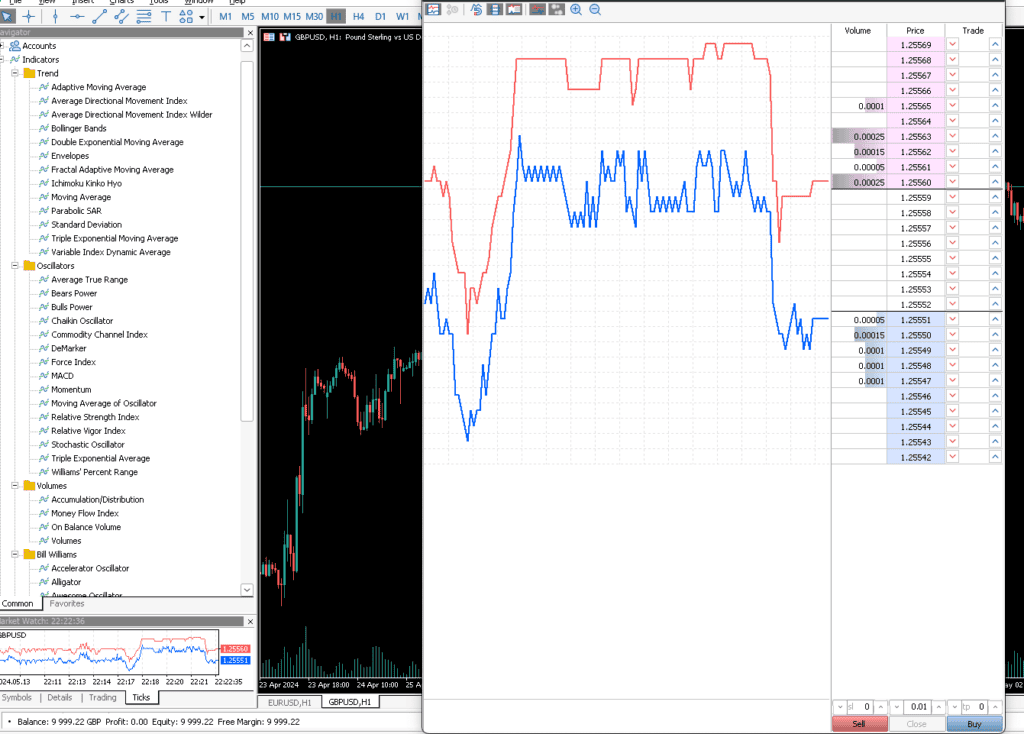Screen dimensions: 1024x734
Task: Open the Symbols tab in Market Watch
Action: click(16, 697)
